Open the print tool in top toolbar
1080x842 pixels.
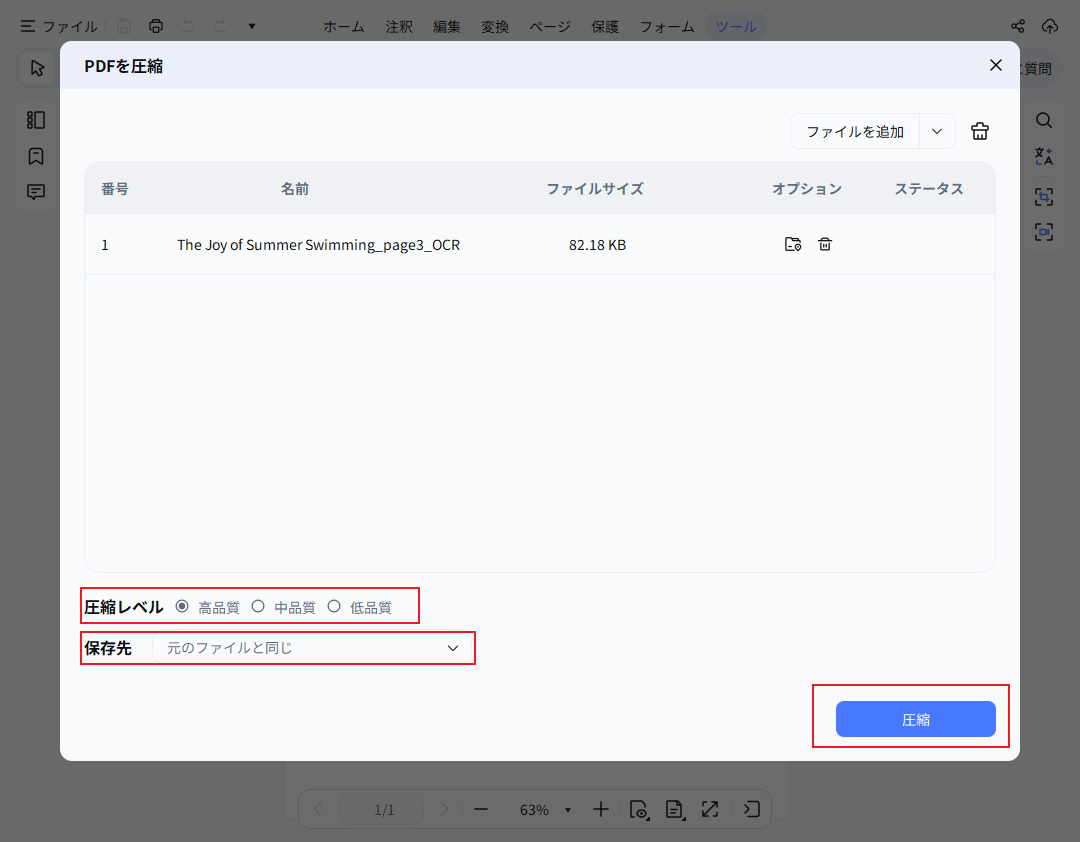(x=156, y=26)
